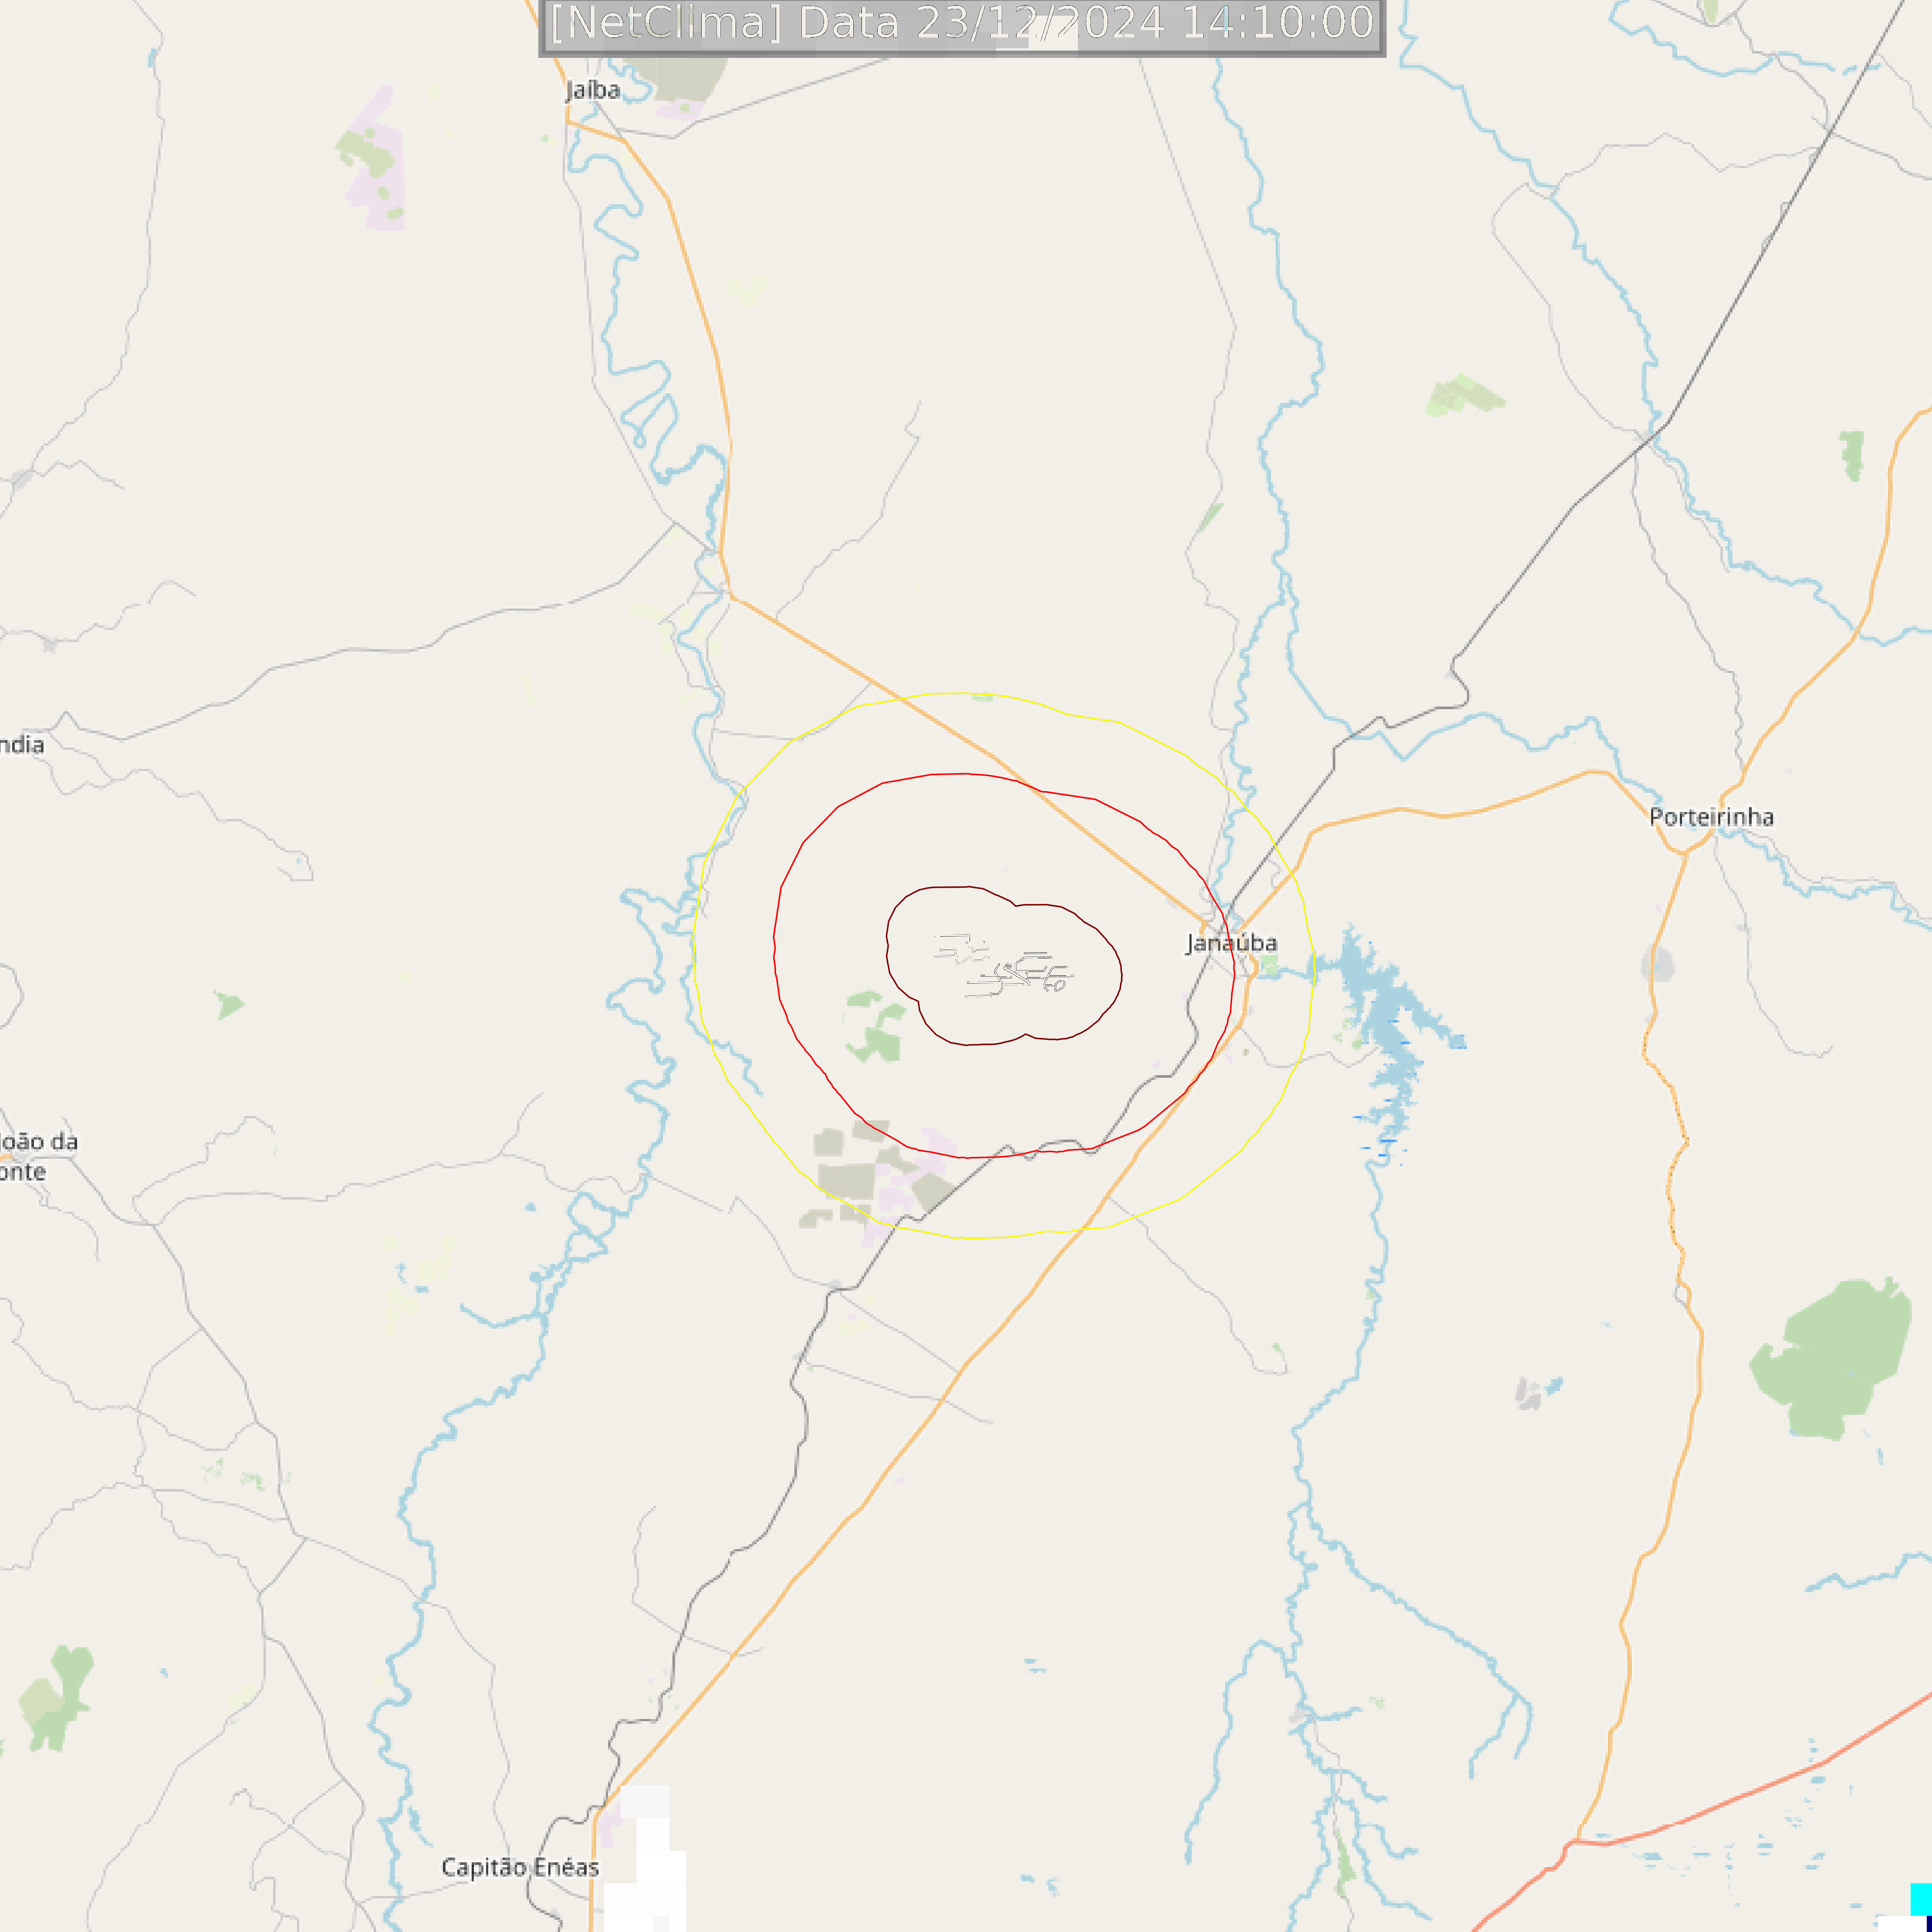This screenshot has height=1932, width=1932.
Task: Click the cut-off 'ndia' town label
Action: click(x=22, y=745)
